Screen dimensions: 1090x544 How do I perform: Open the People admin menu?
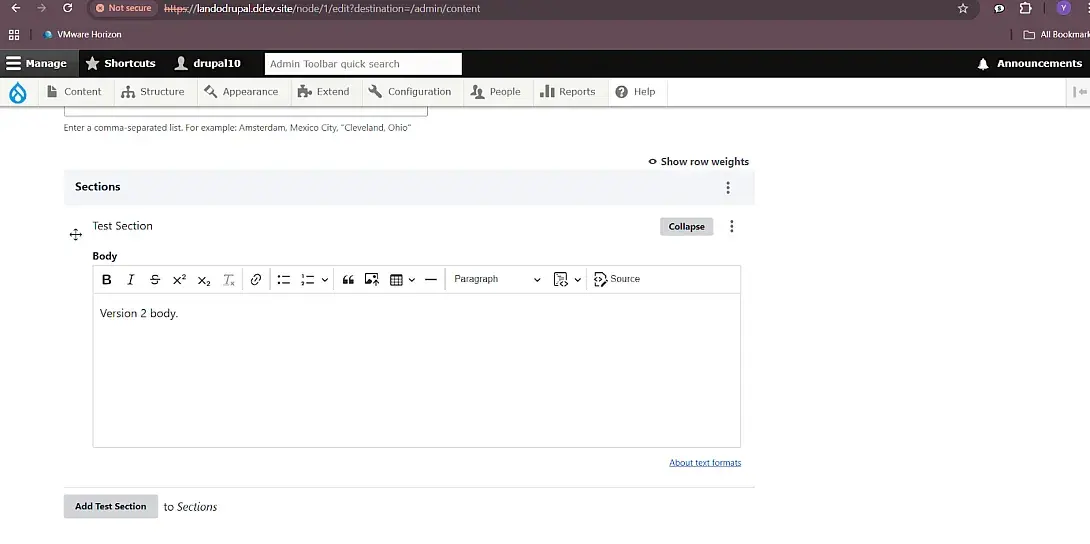click(496, 92)
